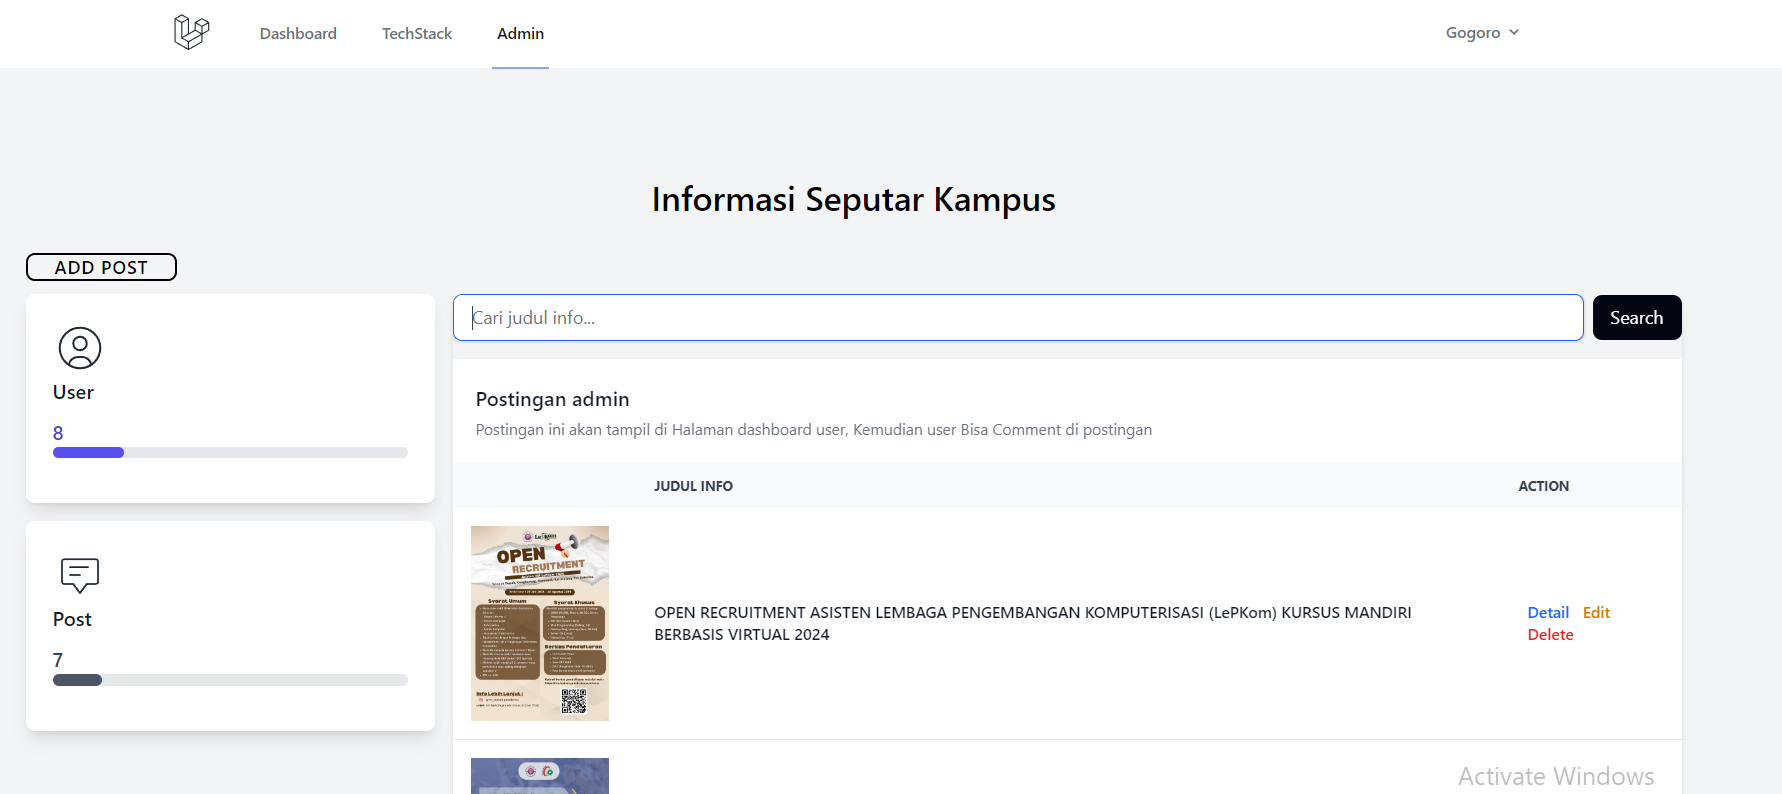Delete the LePKom recruitment post
1782x794 pixels.
click(x=1550, y=634)
